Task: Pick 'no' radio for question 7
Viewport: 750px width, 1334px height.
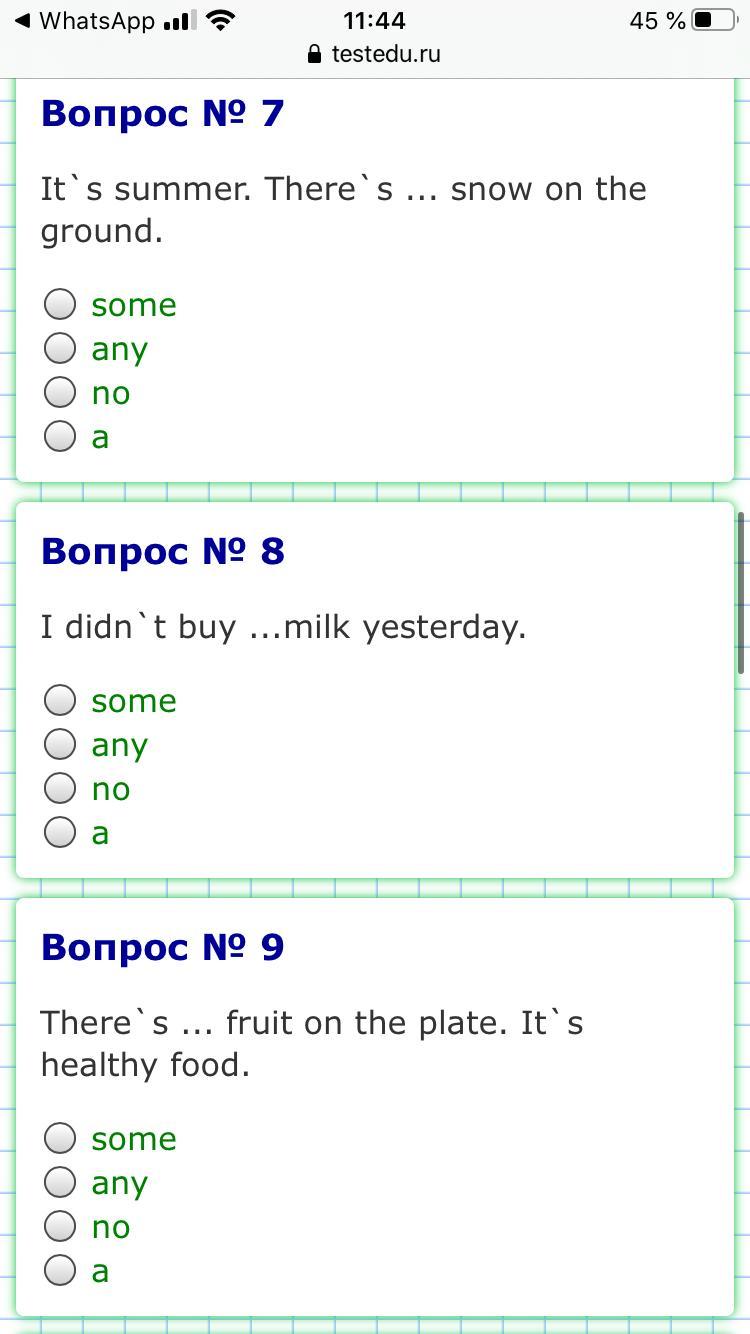Action: (x=60, y=392)
